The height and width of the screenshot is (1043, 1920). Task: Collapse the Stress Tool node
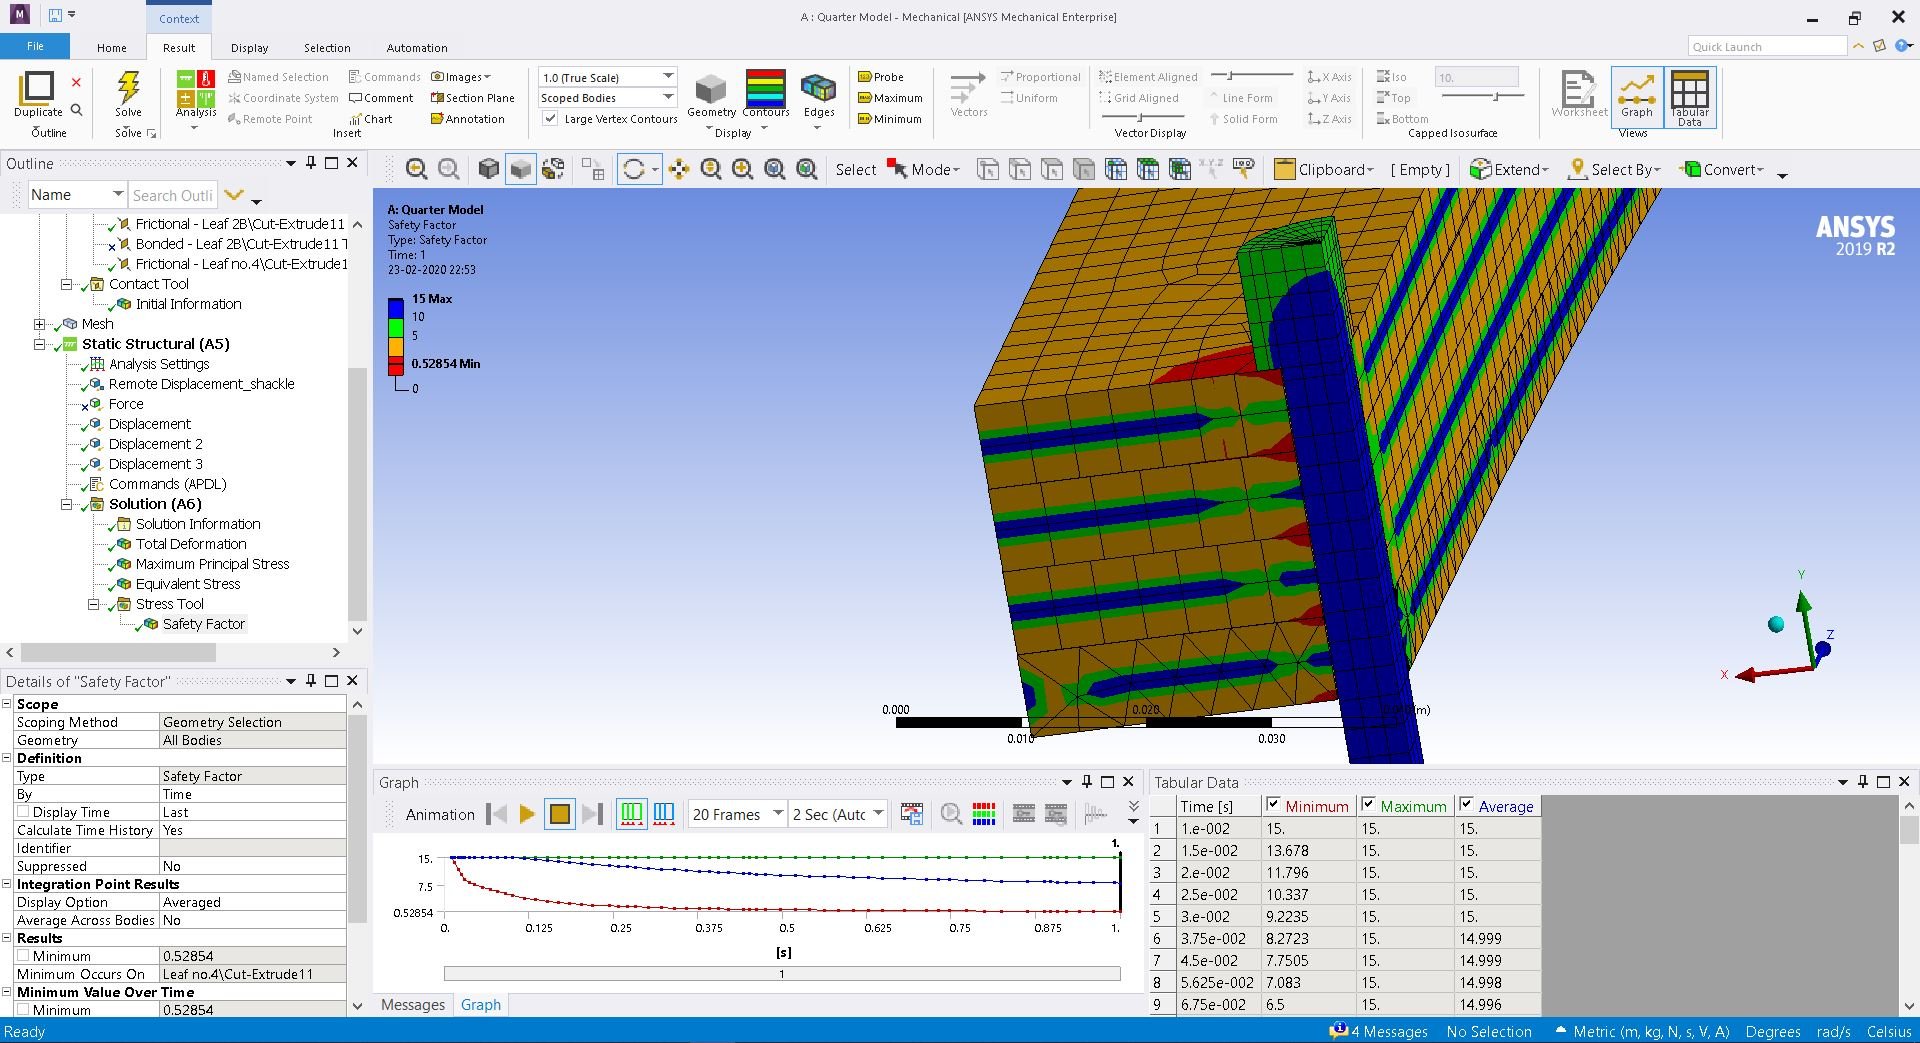click(93, 604)
